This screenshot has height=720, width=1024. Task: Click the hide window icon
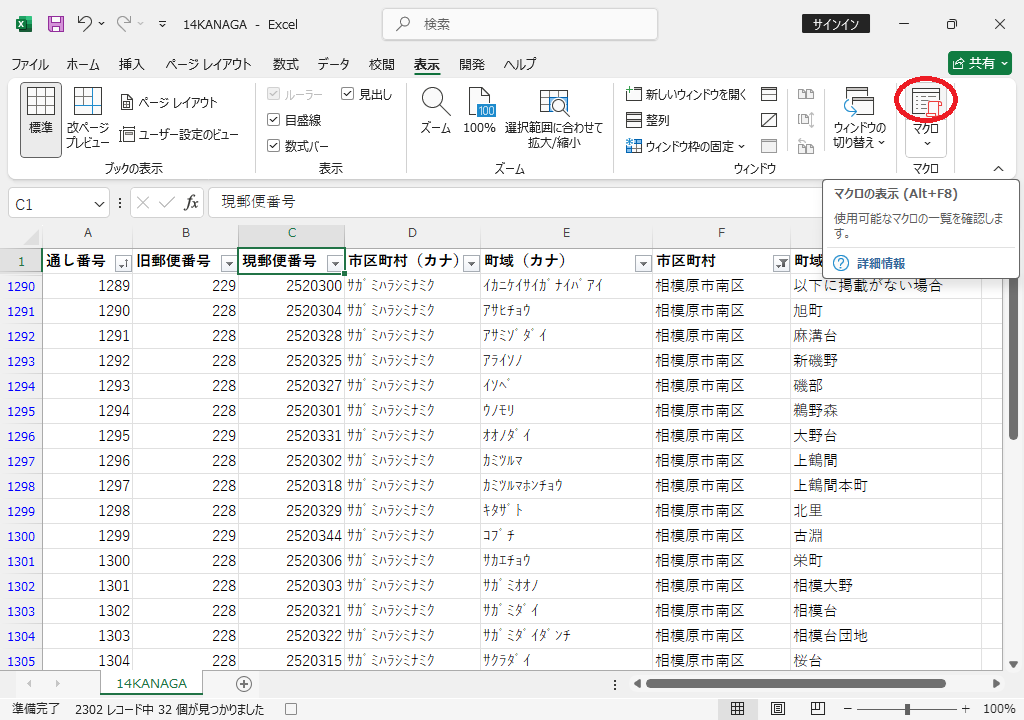pos(769,120)
